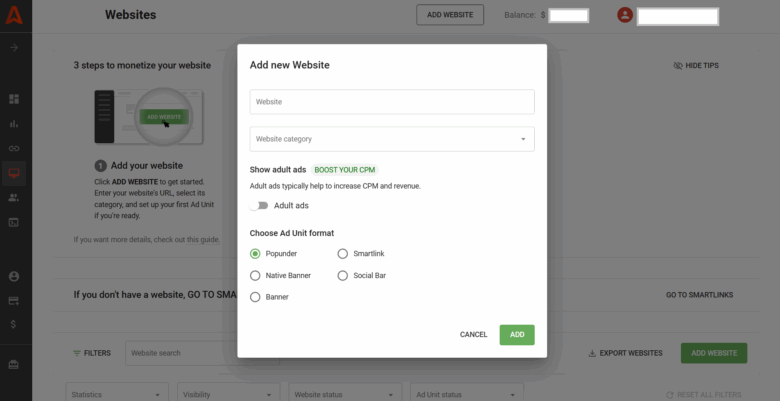The width and height of the screenshot is (780, 401).
Task: Select the Smartlink ad format
Action: point(343,254)
